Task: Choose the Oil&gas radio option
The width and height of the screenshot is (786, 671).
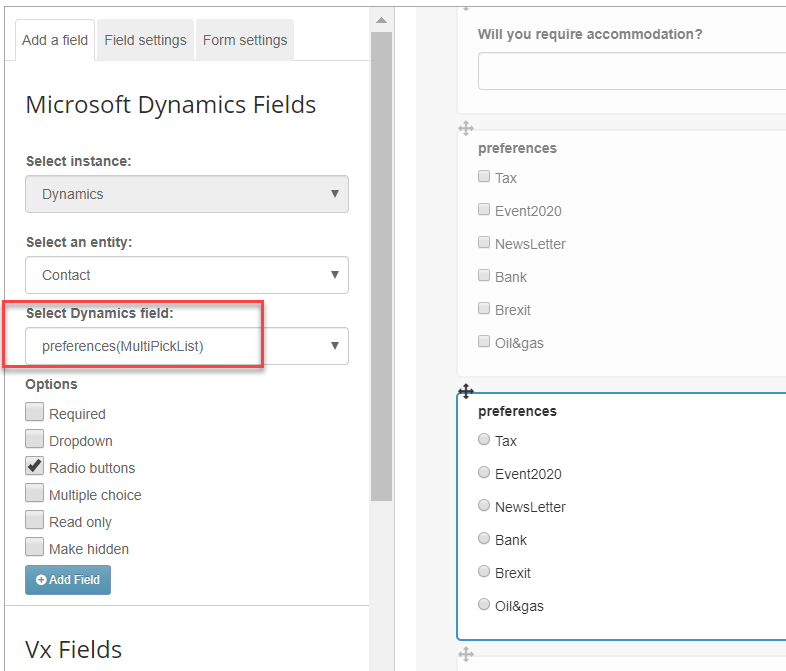Action: click(484, 604)
